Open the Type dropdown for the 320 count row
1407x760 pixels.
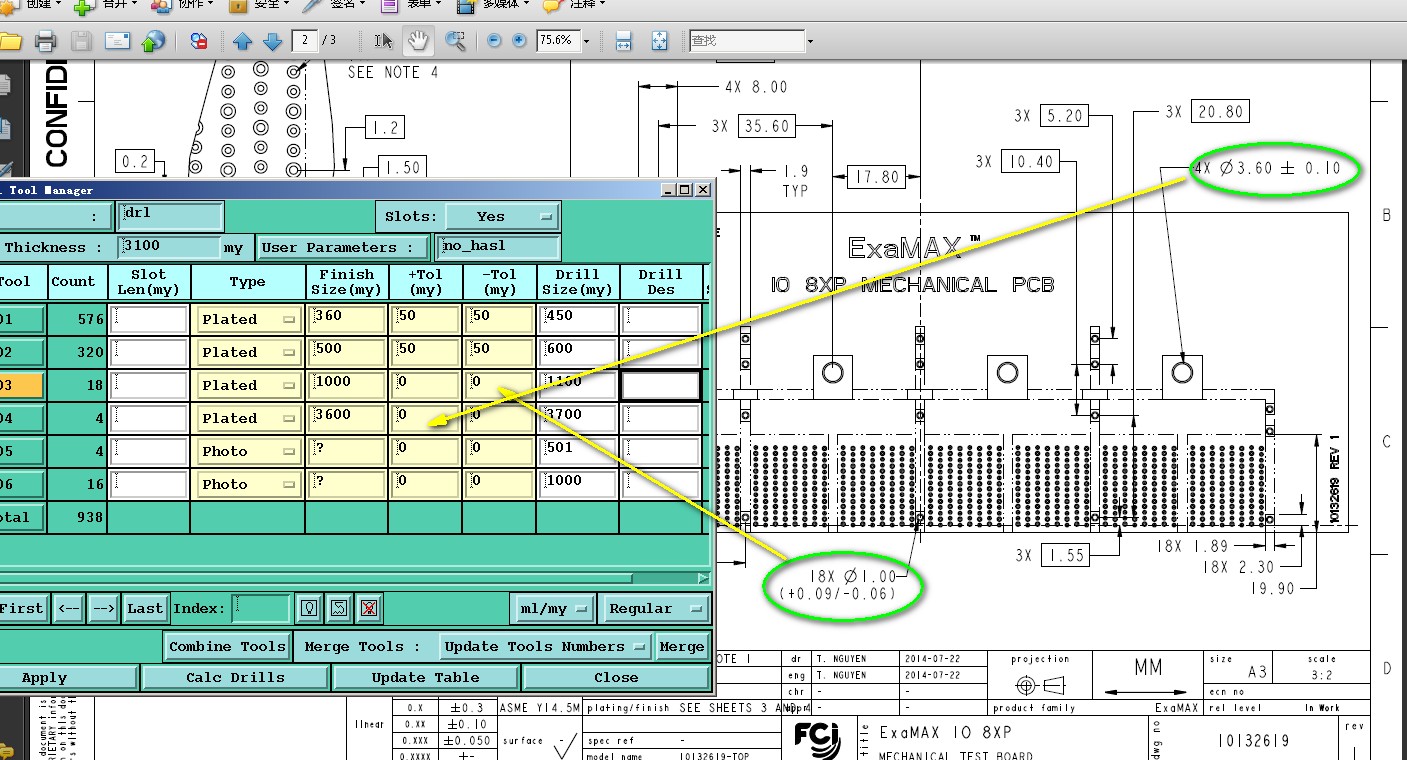pyautogui.click(x=248, y=352)
